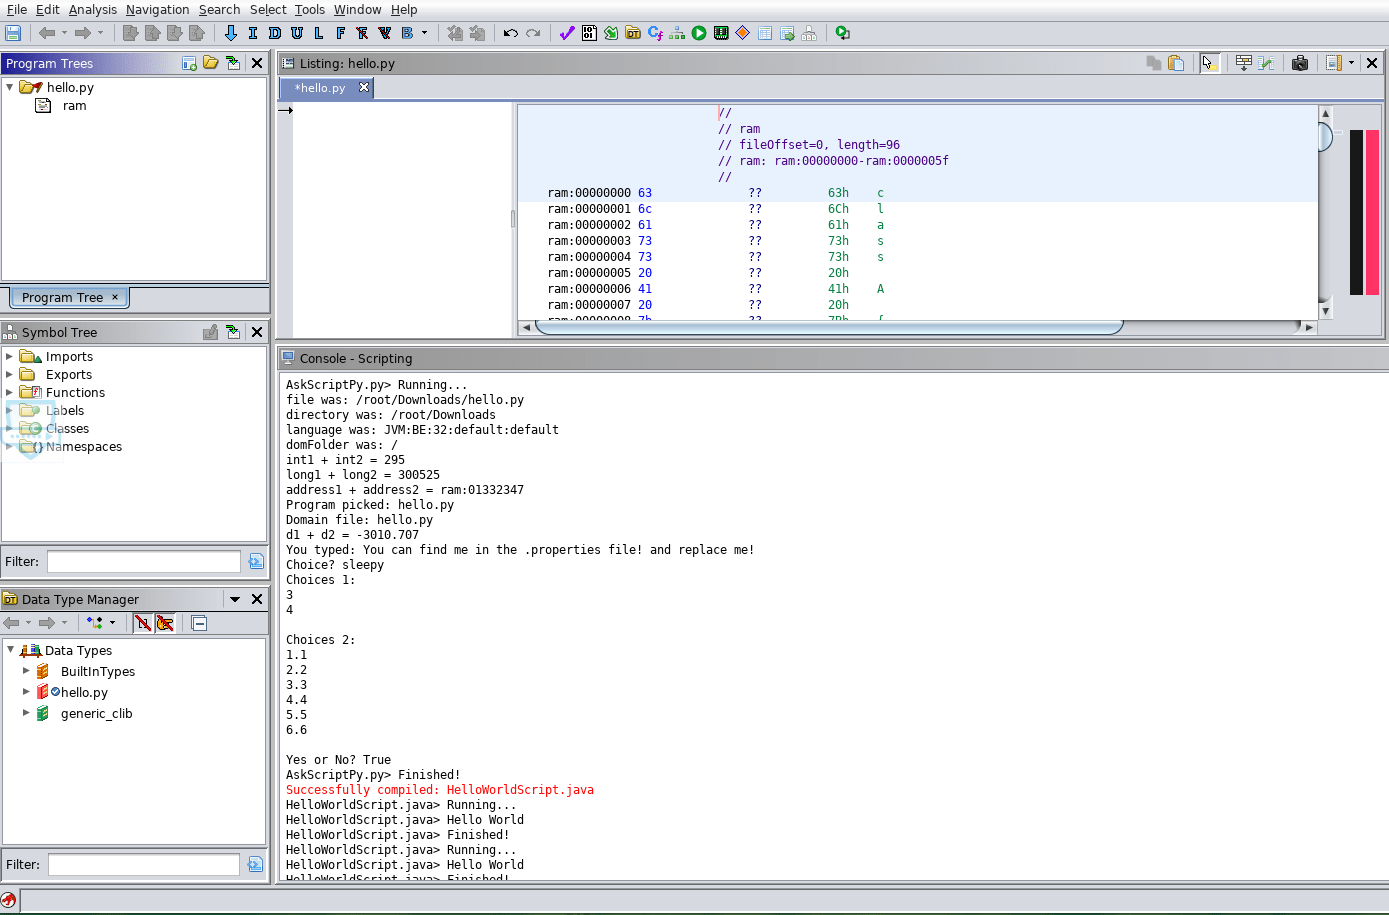Collapse all in Data Type Manager
The image size is (1389, 915).
199,623
